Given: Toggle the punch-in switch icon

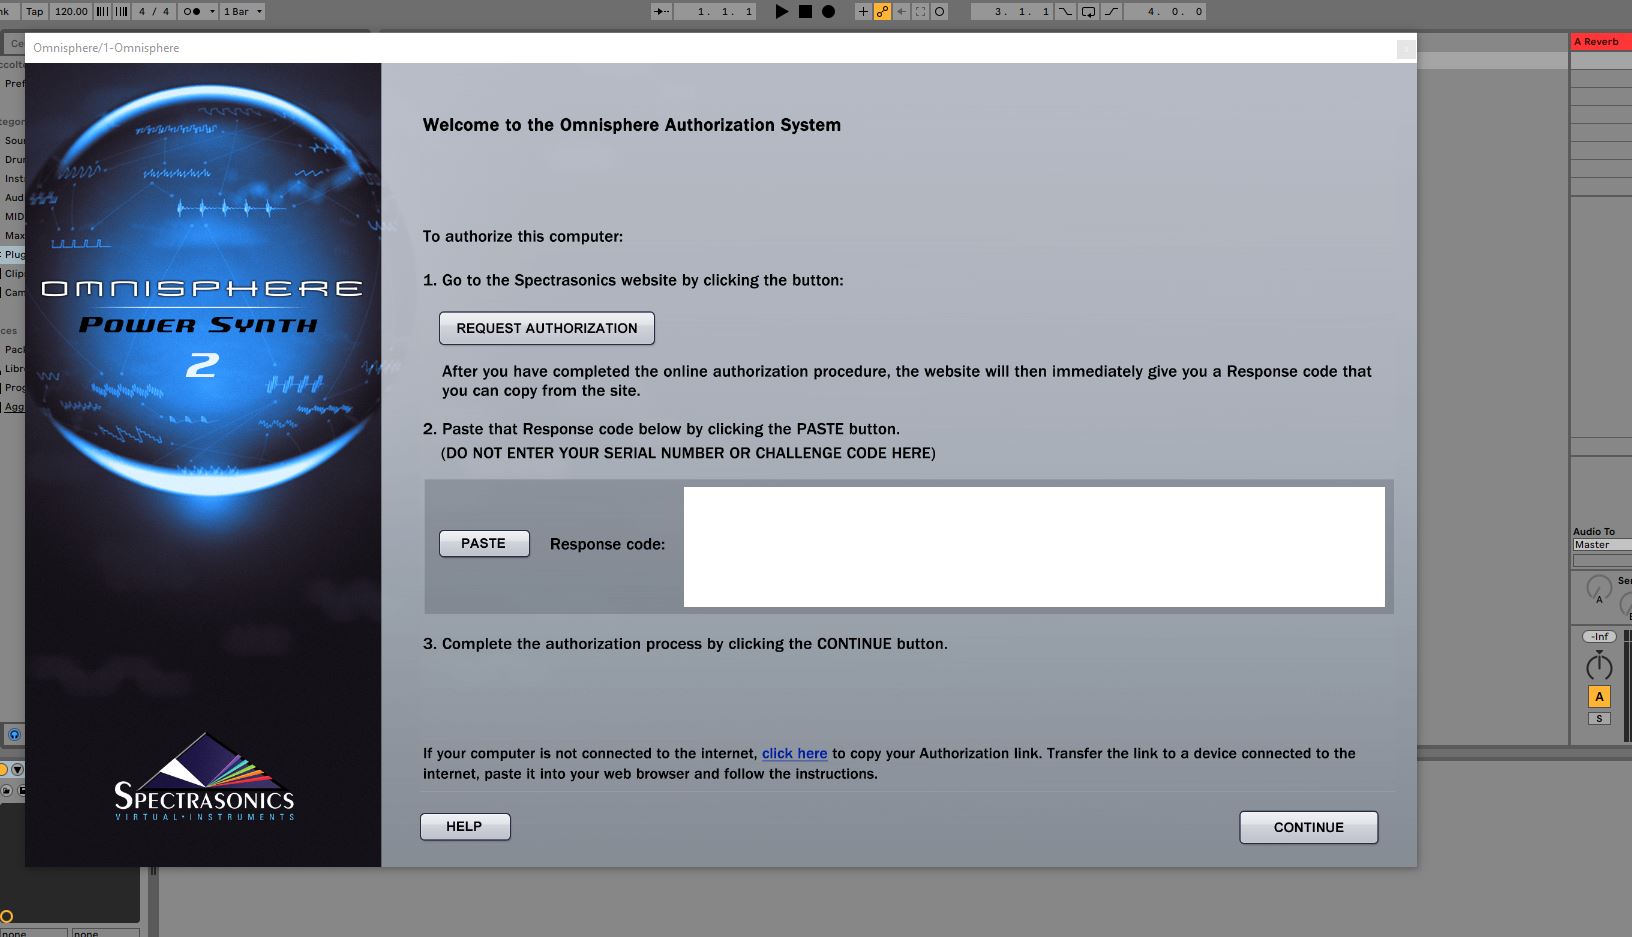Looking at the screenshot, I should [x=1065, y=12].
